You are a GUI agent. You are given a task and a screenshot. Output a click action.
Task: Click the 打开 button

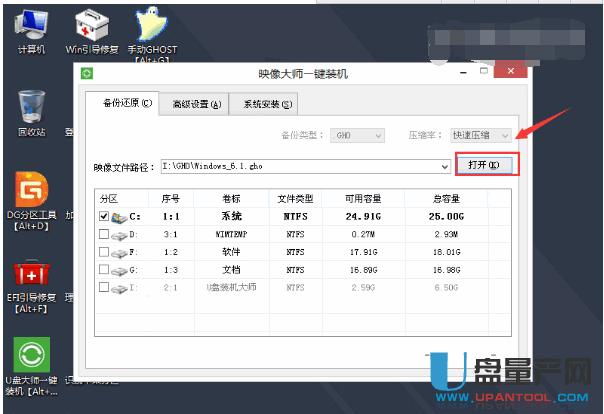coord(487,164)
